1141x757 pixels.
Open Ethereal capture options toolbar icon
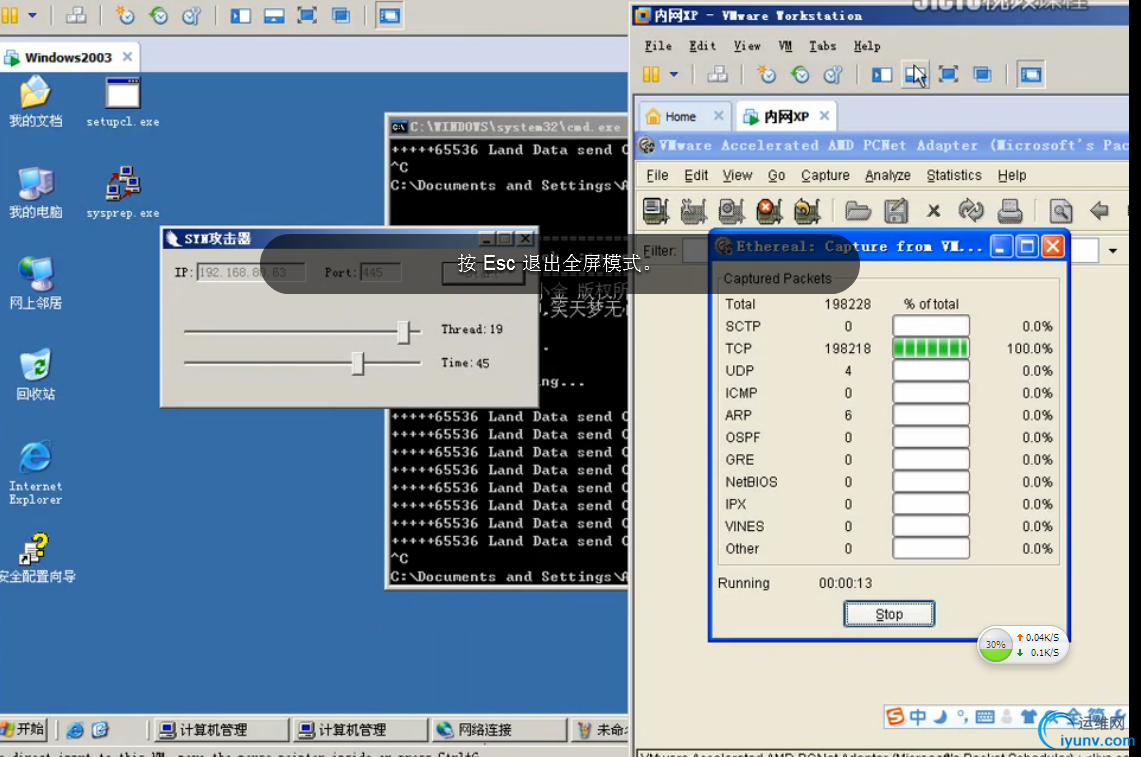tap(693, 211)
